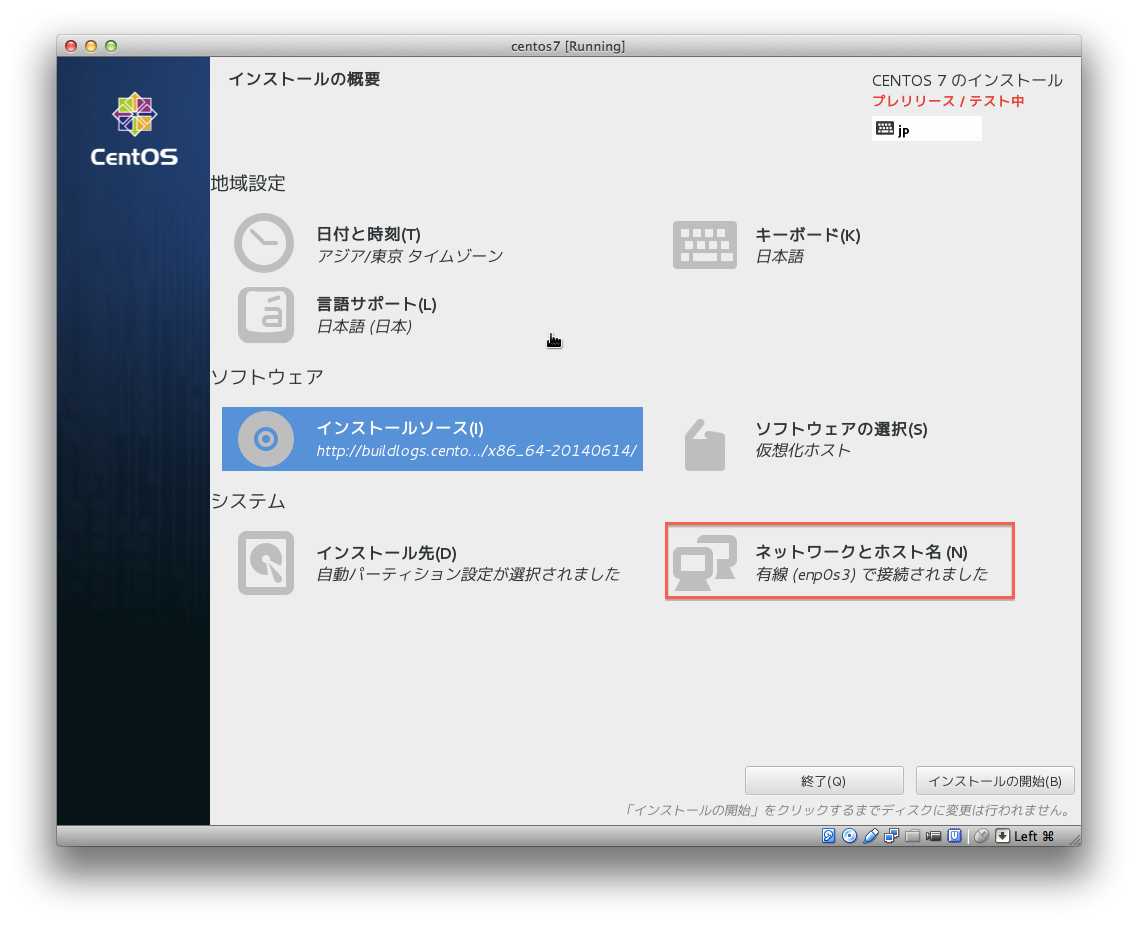The image size is (1138, 925).
Task: Open the optical disc status icon
Action: pos(850,836)
